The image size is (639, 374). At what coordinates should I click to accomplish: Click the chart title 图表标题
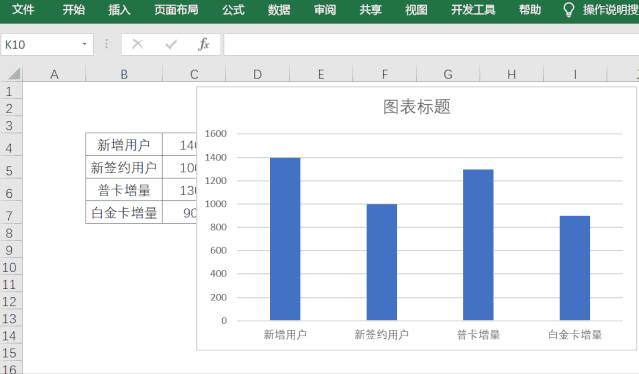pos(416,107)
